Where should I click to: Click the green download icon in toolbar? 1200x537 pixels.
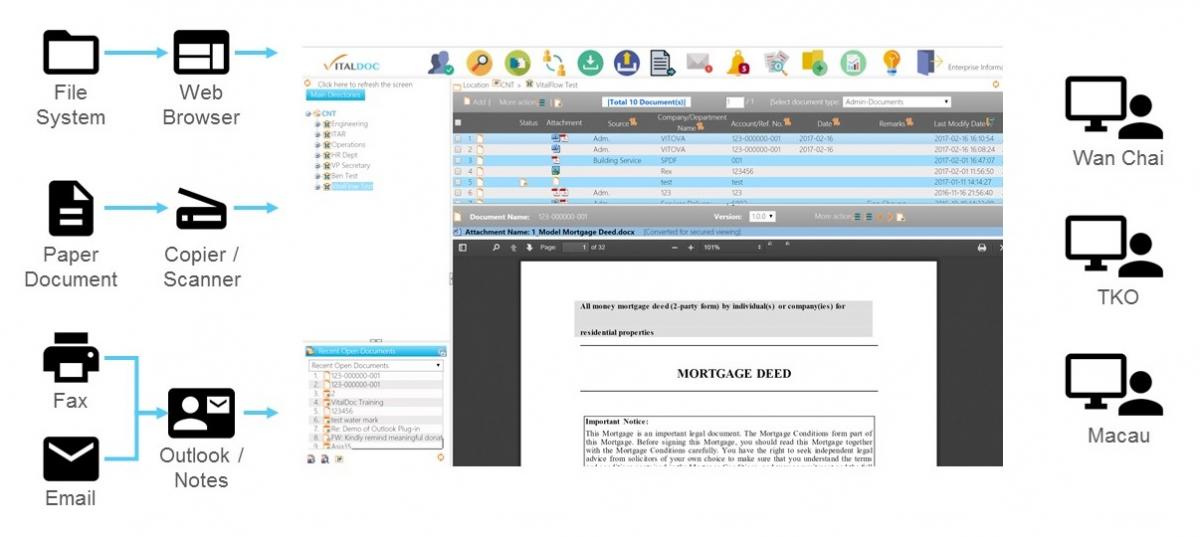coord(591,62)
